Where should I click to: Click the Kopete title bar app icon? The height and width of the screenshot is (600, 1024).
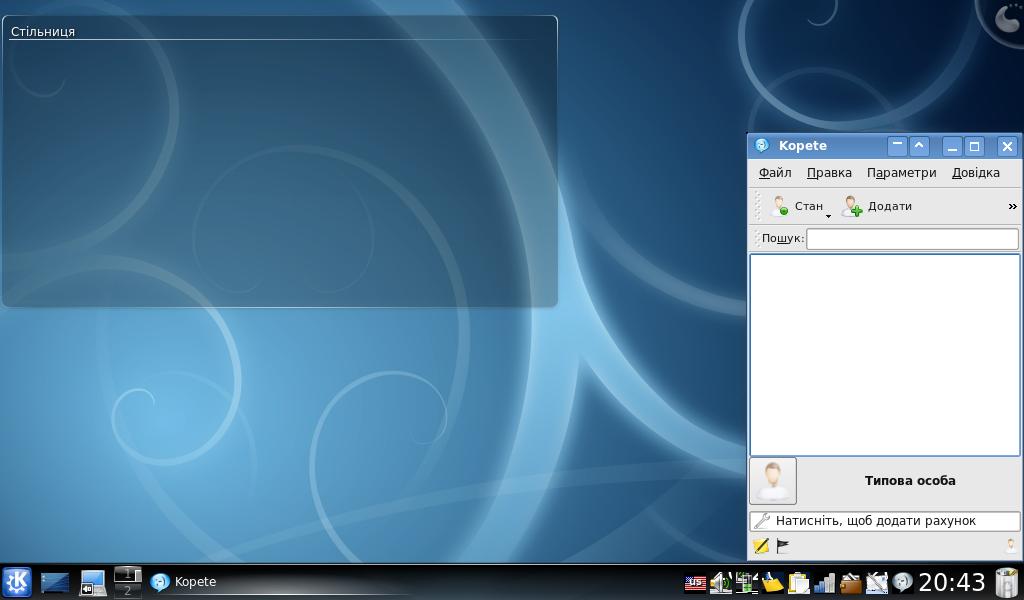[761, 146]
